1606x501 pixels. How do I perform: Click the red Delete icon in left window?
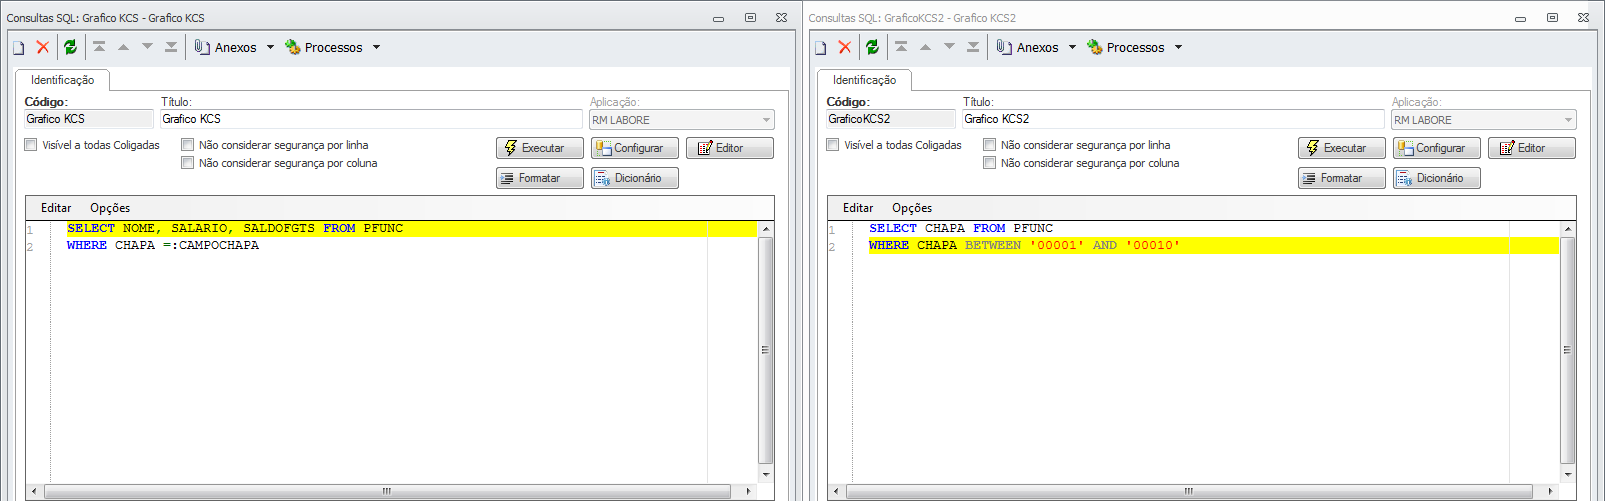coord(43,47)
